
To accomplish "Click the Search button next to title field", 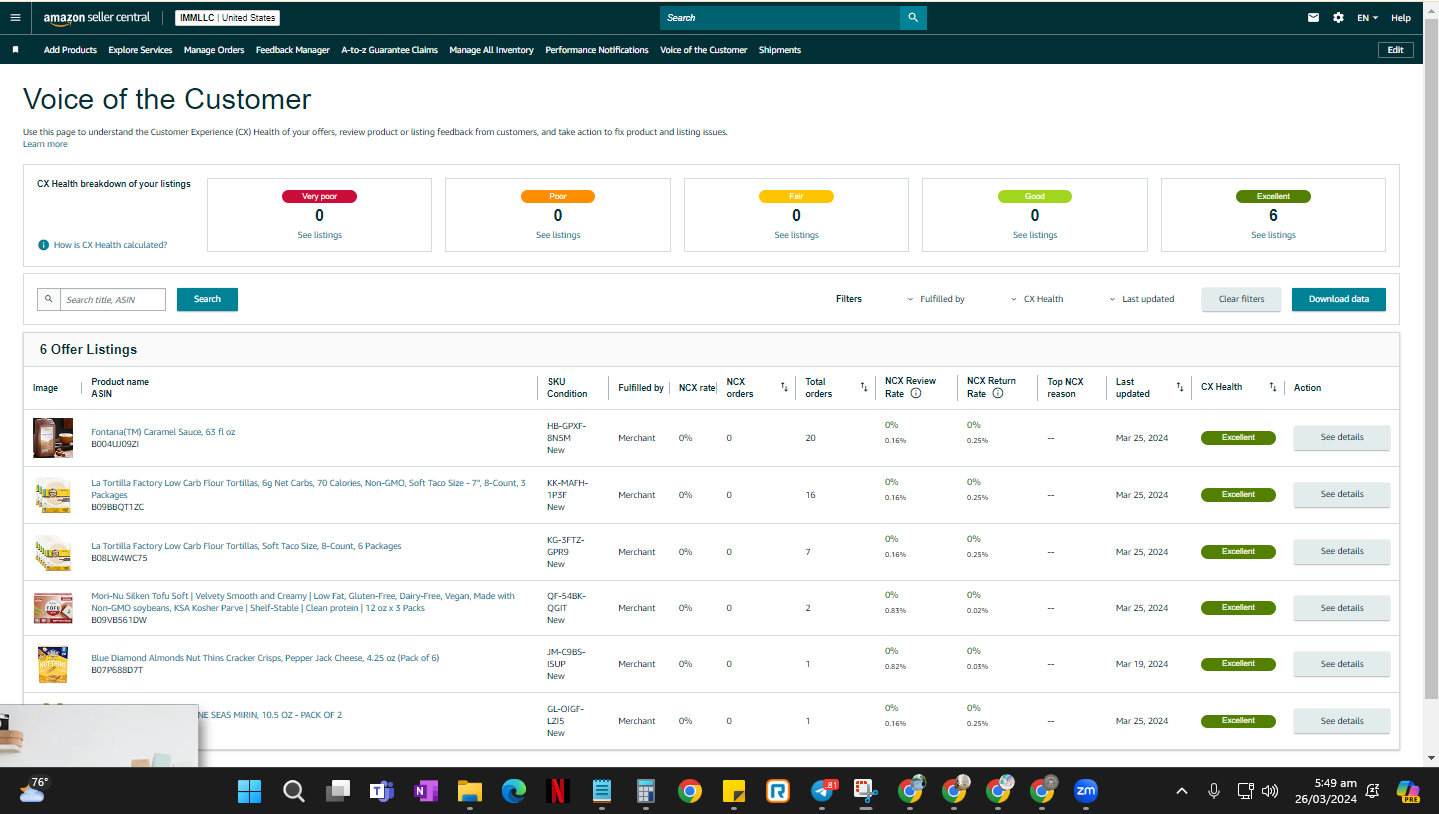I will [207, 299].
